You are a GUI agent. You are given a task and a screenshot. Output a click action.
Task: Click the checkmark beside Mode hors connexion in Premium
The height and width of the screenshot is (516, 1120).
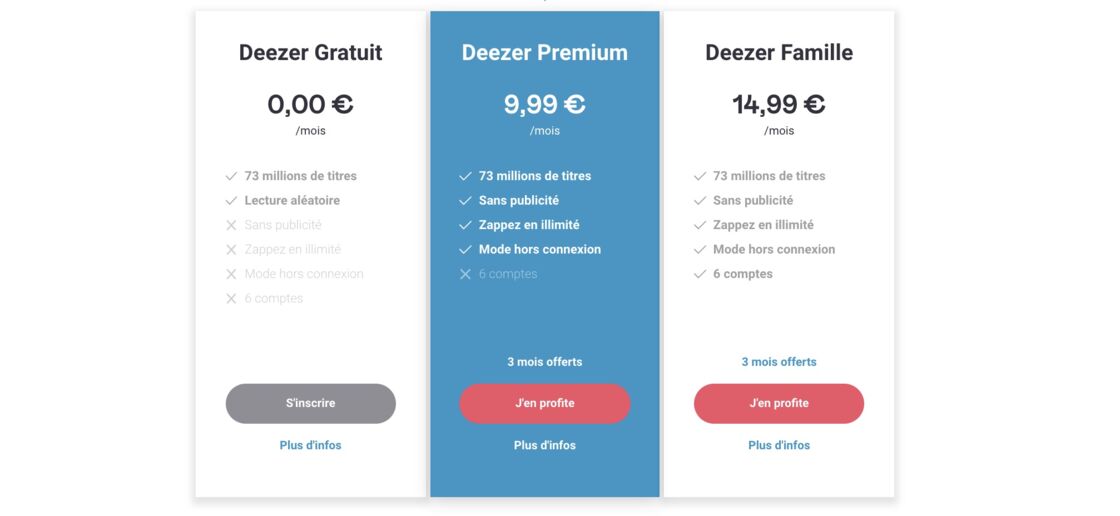[x=466, y=249]
